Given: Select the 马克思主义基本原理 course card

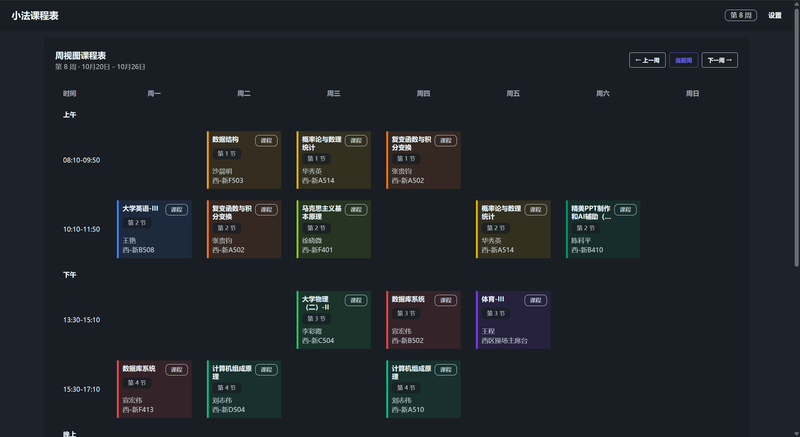Looking at the screenshot, I should (334, 229).
